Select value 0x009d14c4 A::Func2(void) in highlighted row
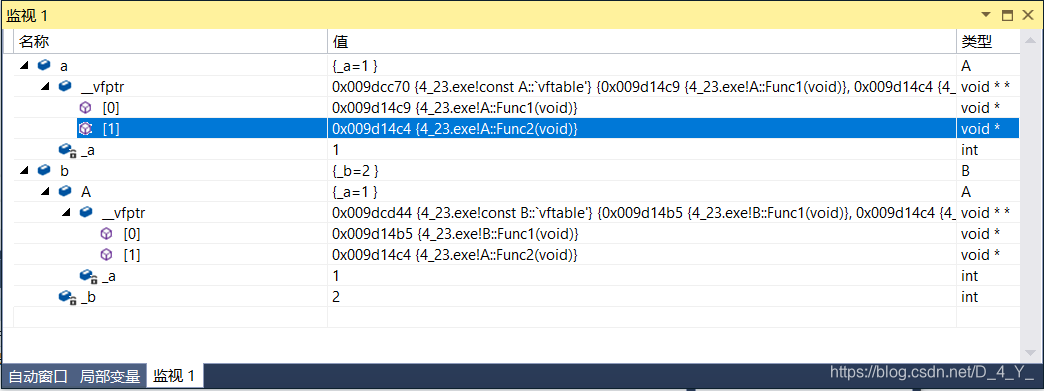1044x391 pixels. click(454, 129)
